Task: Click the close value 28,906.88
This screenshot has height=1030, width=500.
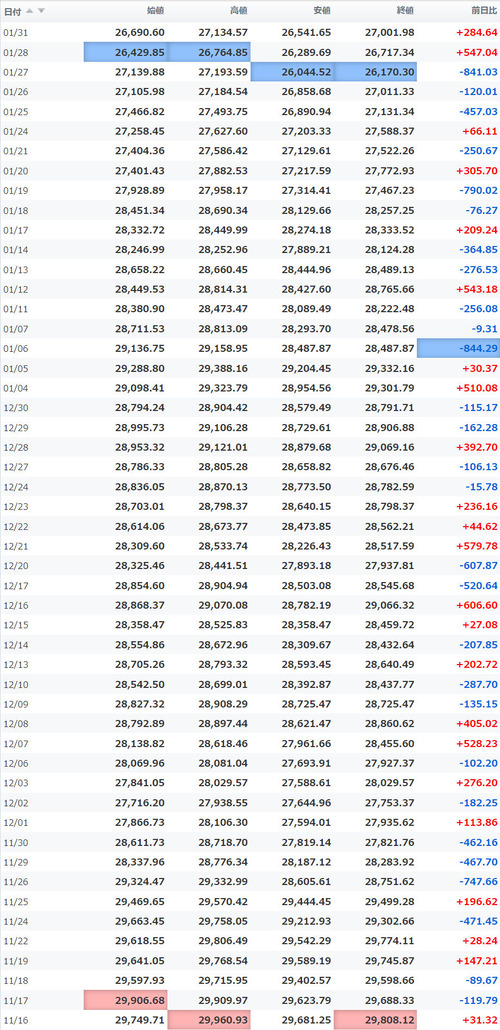Action: [390, 428]
